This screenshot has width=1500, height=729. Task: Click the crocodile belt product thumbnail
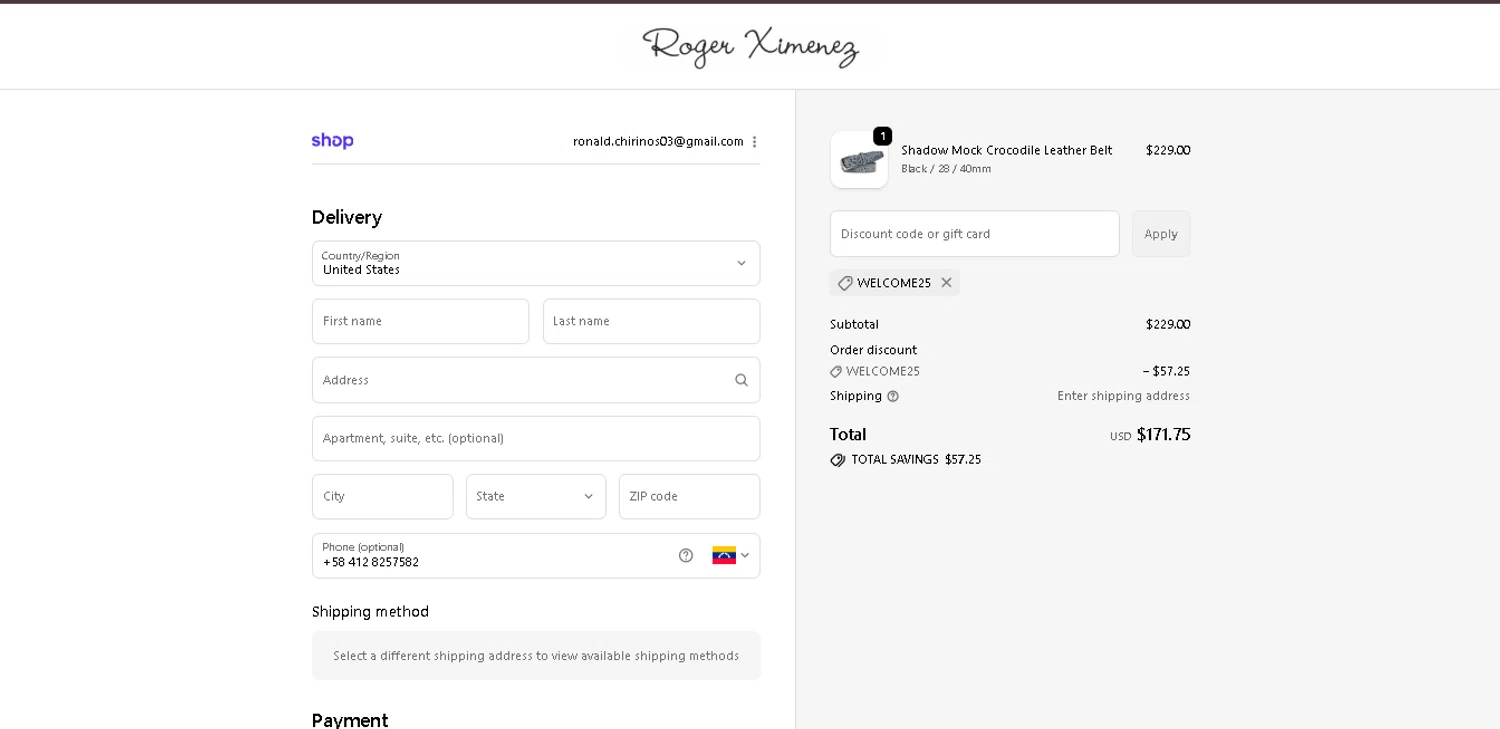(x=859, y=160)
